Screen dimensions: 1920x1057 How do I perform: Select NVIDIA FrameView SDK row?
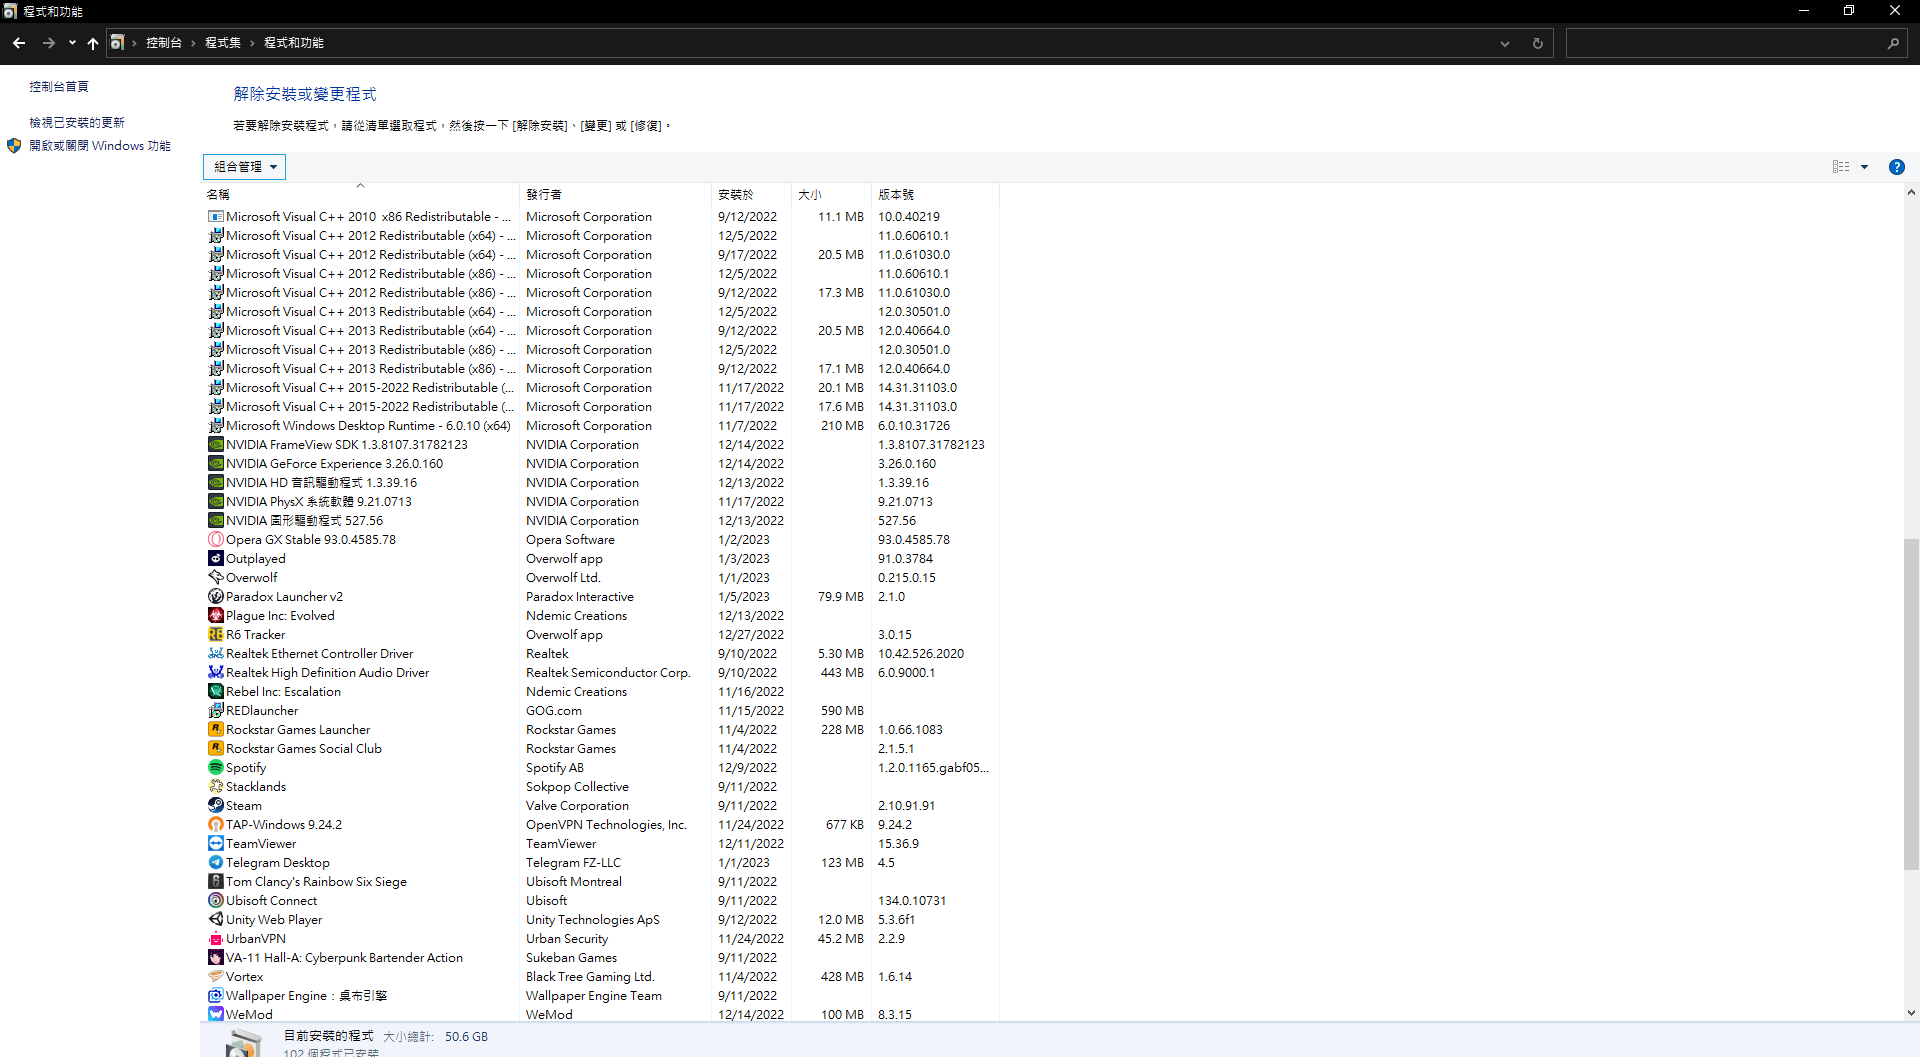pos(600,445)
